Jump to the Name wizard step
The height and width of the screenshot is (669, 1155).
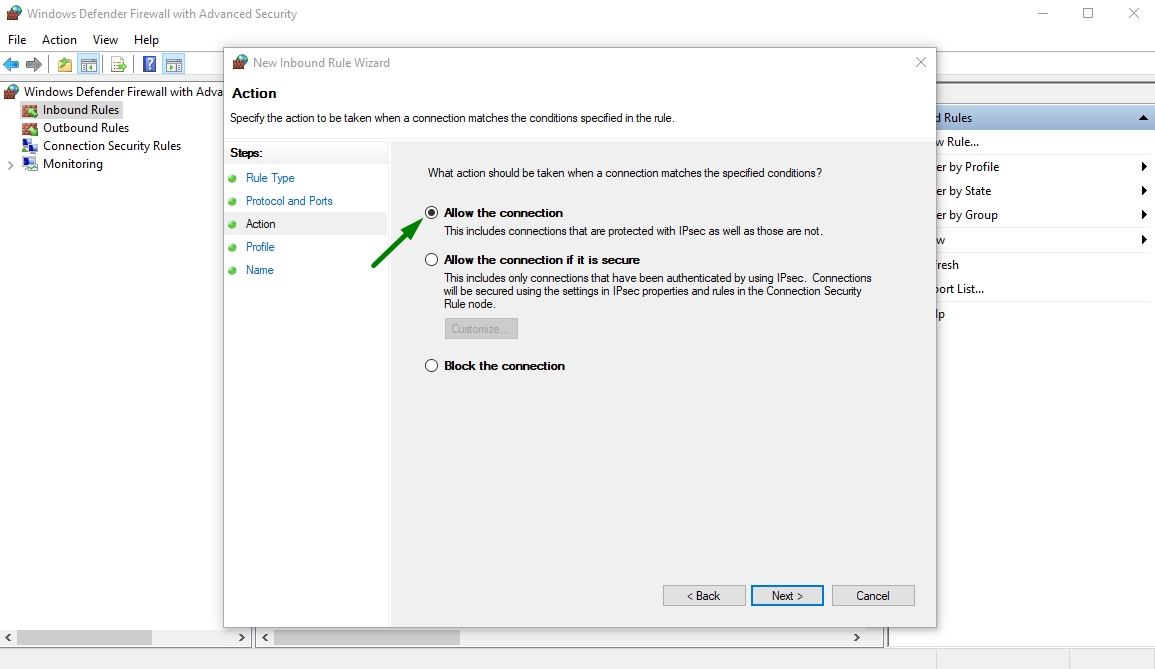259,270
